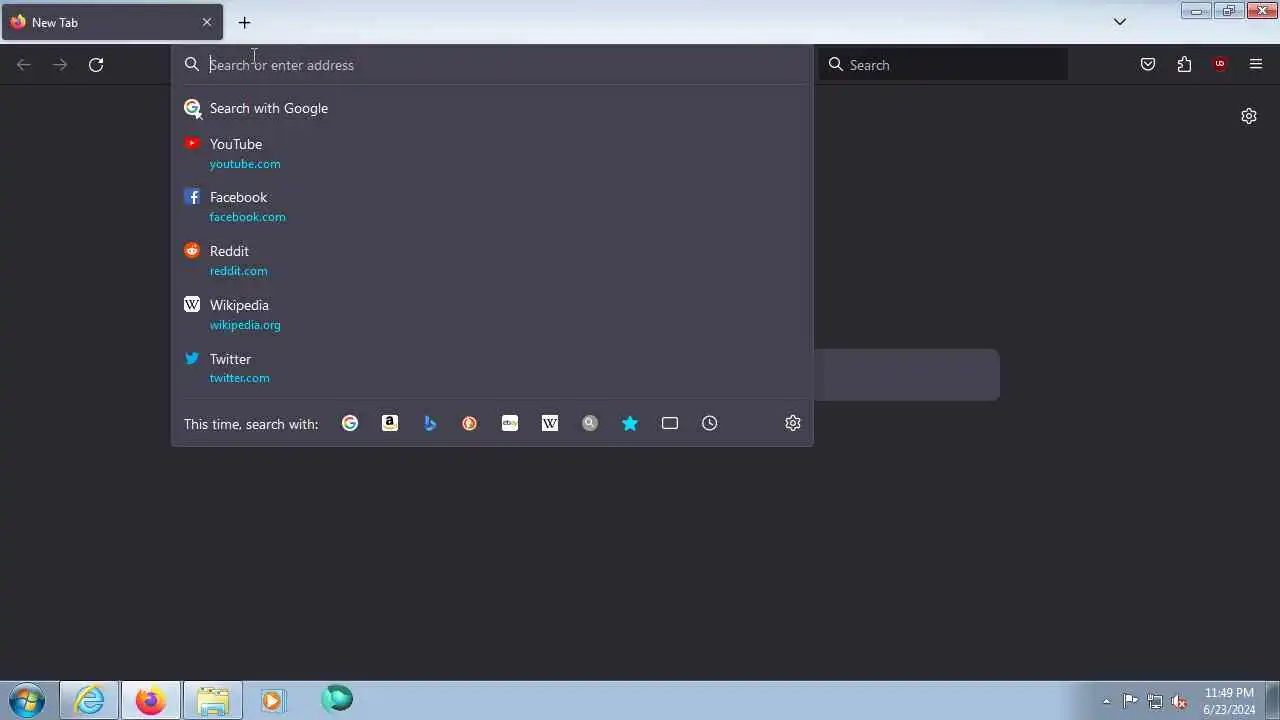This screenshot has height=720, width=1280.
Task: Open the list all tabs chevron
Action: tap(1120, 22)
